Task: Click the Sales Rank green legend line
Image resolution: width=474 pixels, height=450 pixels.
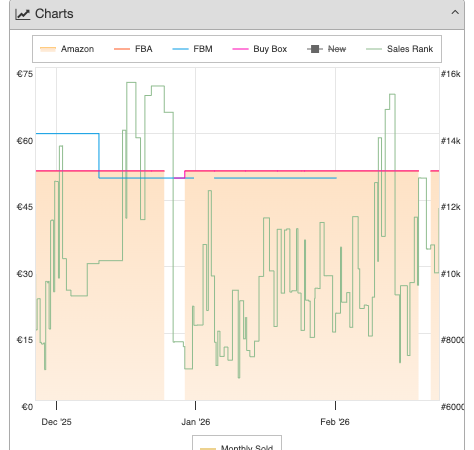Action: click(374, 49)
